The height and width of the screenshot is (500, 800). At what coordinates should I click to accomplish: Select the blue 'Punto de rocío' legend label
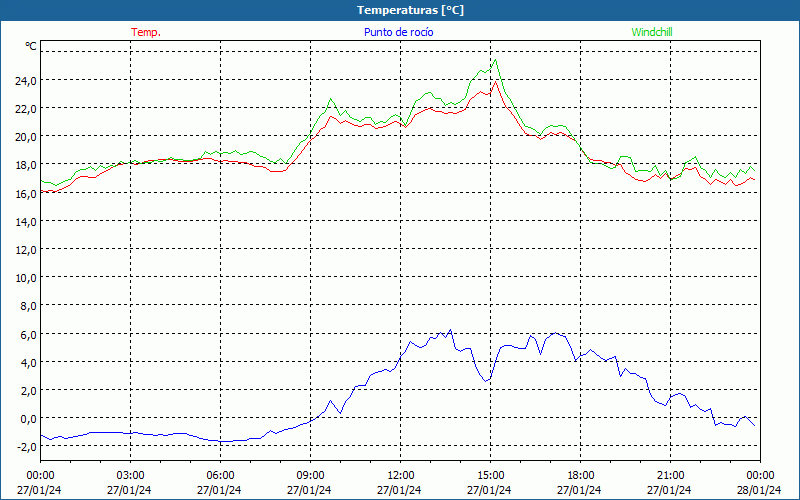[x=398, y=32]
